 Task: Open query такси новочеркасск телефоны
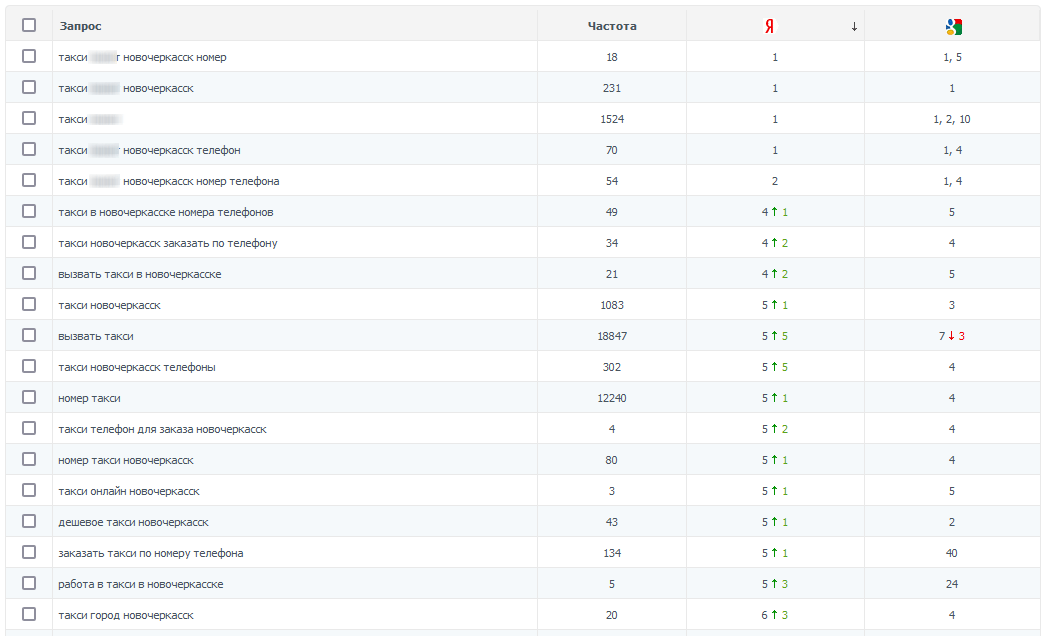click(137, 367)
